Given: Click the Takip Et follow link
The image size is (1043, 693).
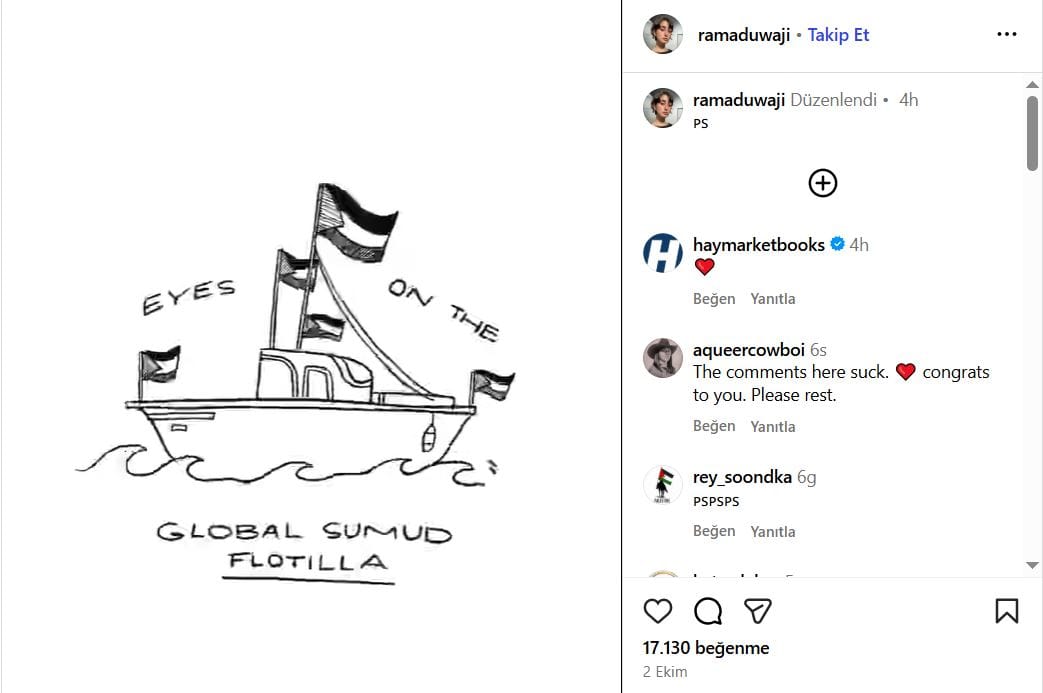Looking at the screenshot, I should pyautogui.click(x=838, y=35).
